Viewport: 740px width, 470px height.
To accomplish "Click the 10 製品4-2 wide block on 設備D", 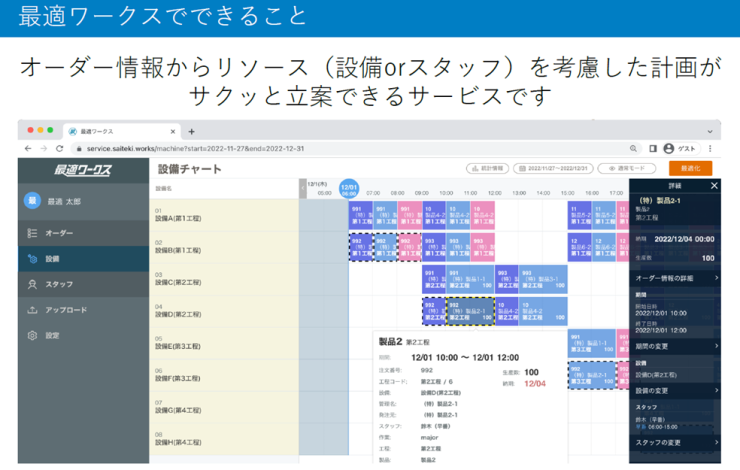I will [543, 311].
